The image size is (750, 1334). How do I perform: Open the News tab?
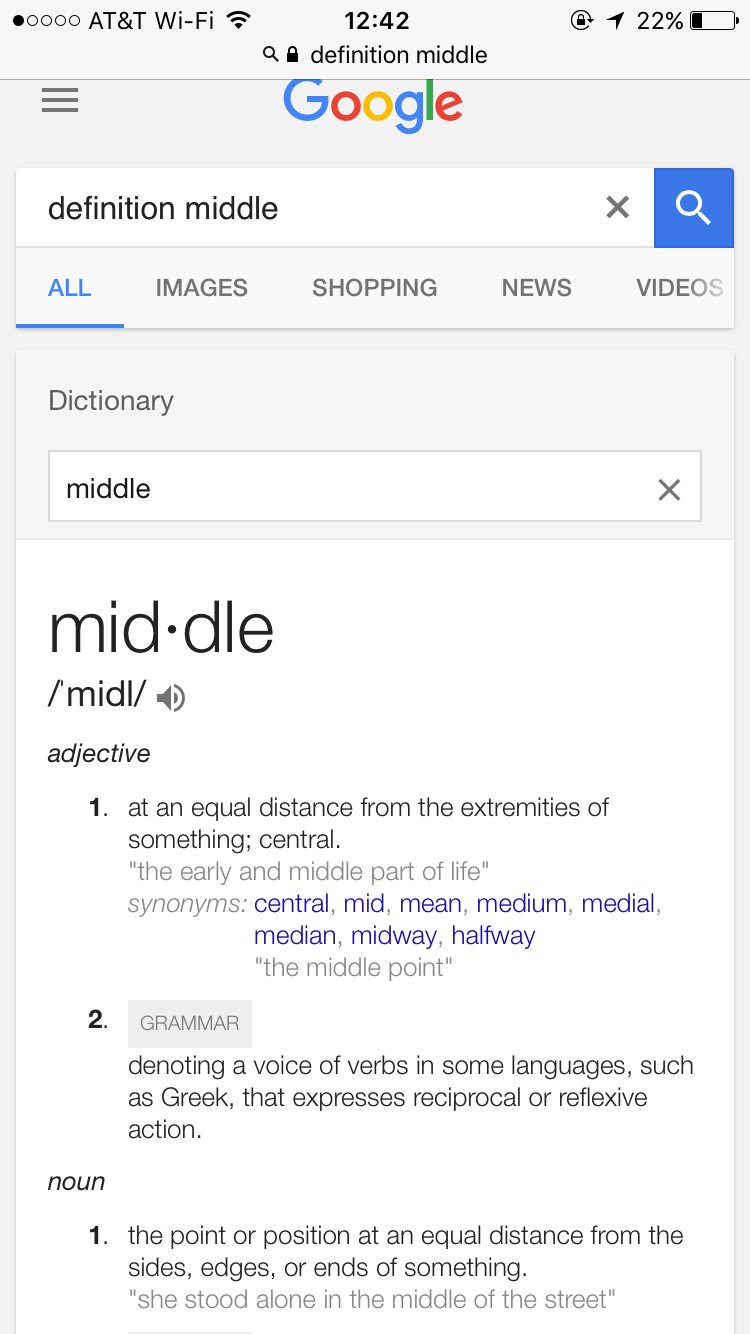pos(536,288)
